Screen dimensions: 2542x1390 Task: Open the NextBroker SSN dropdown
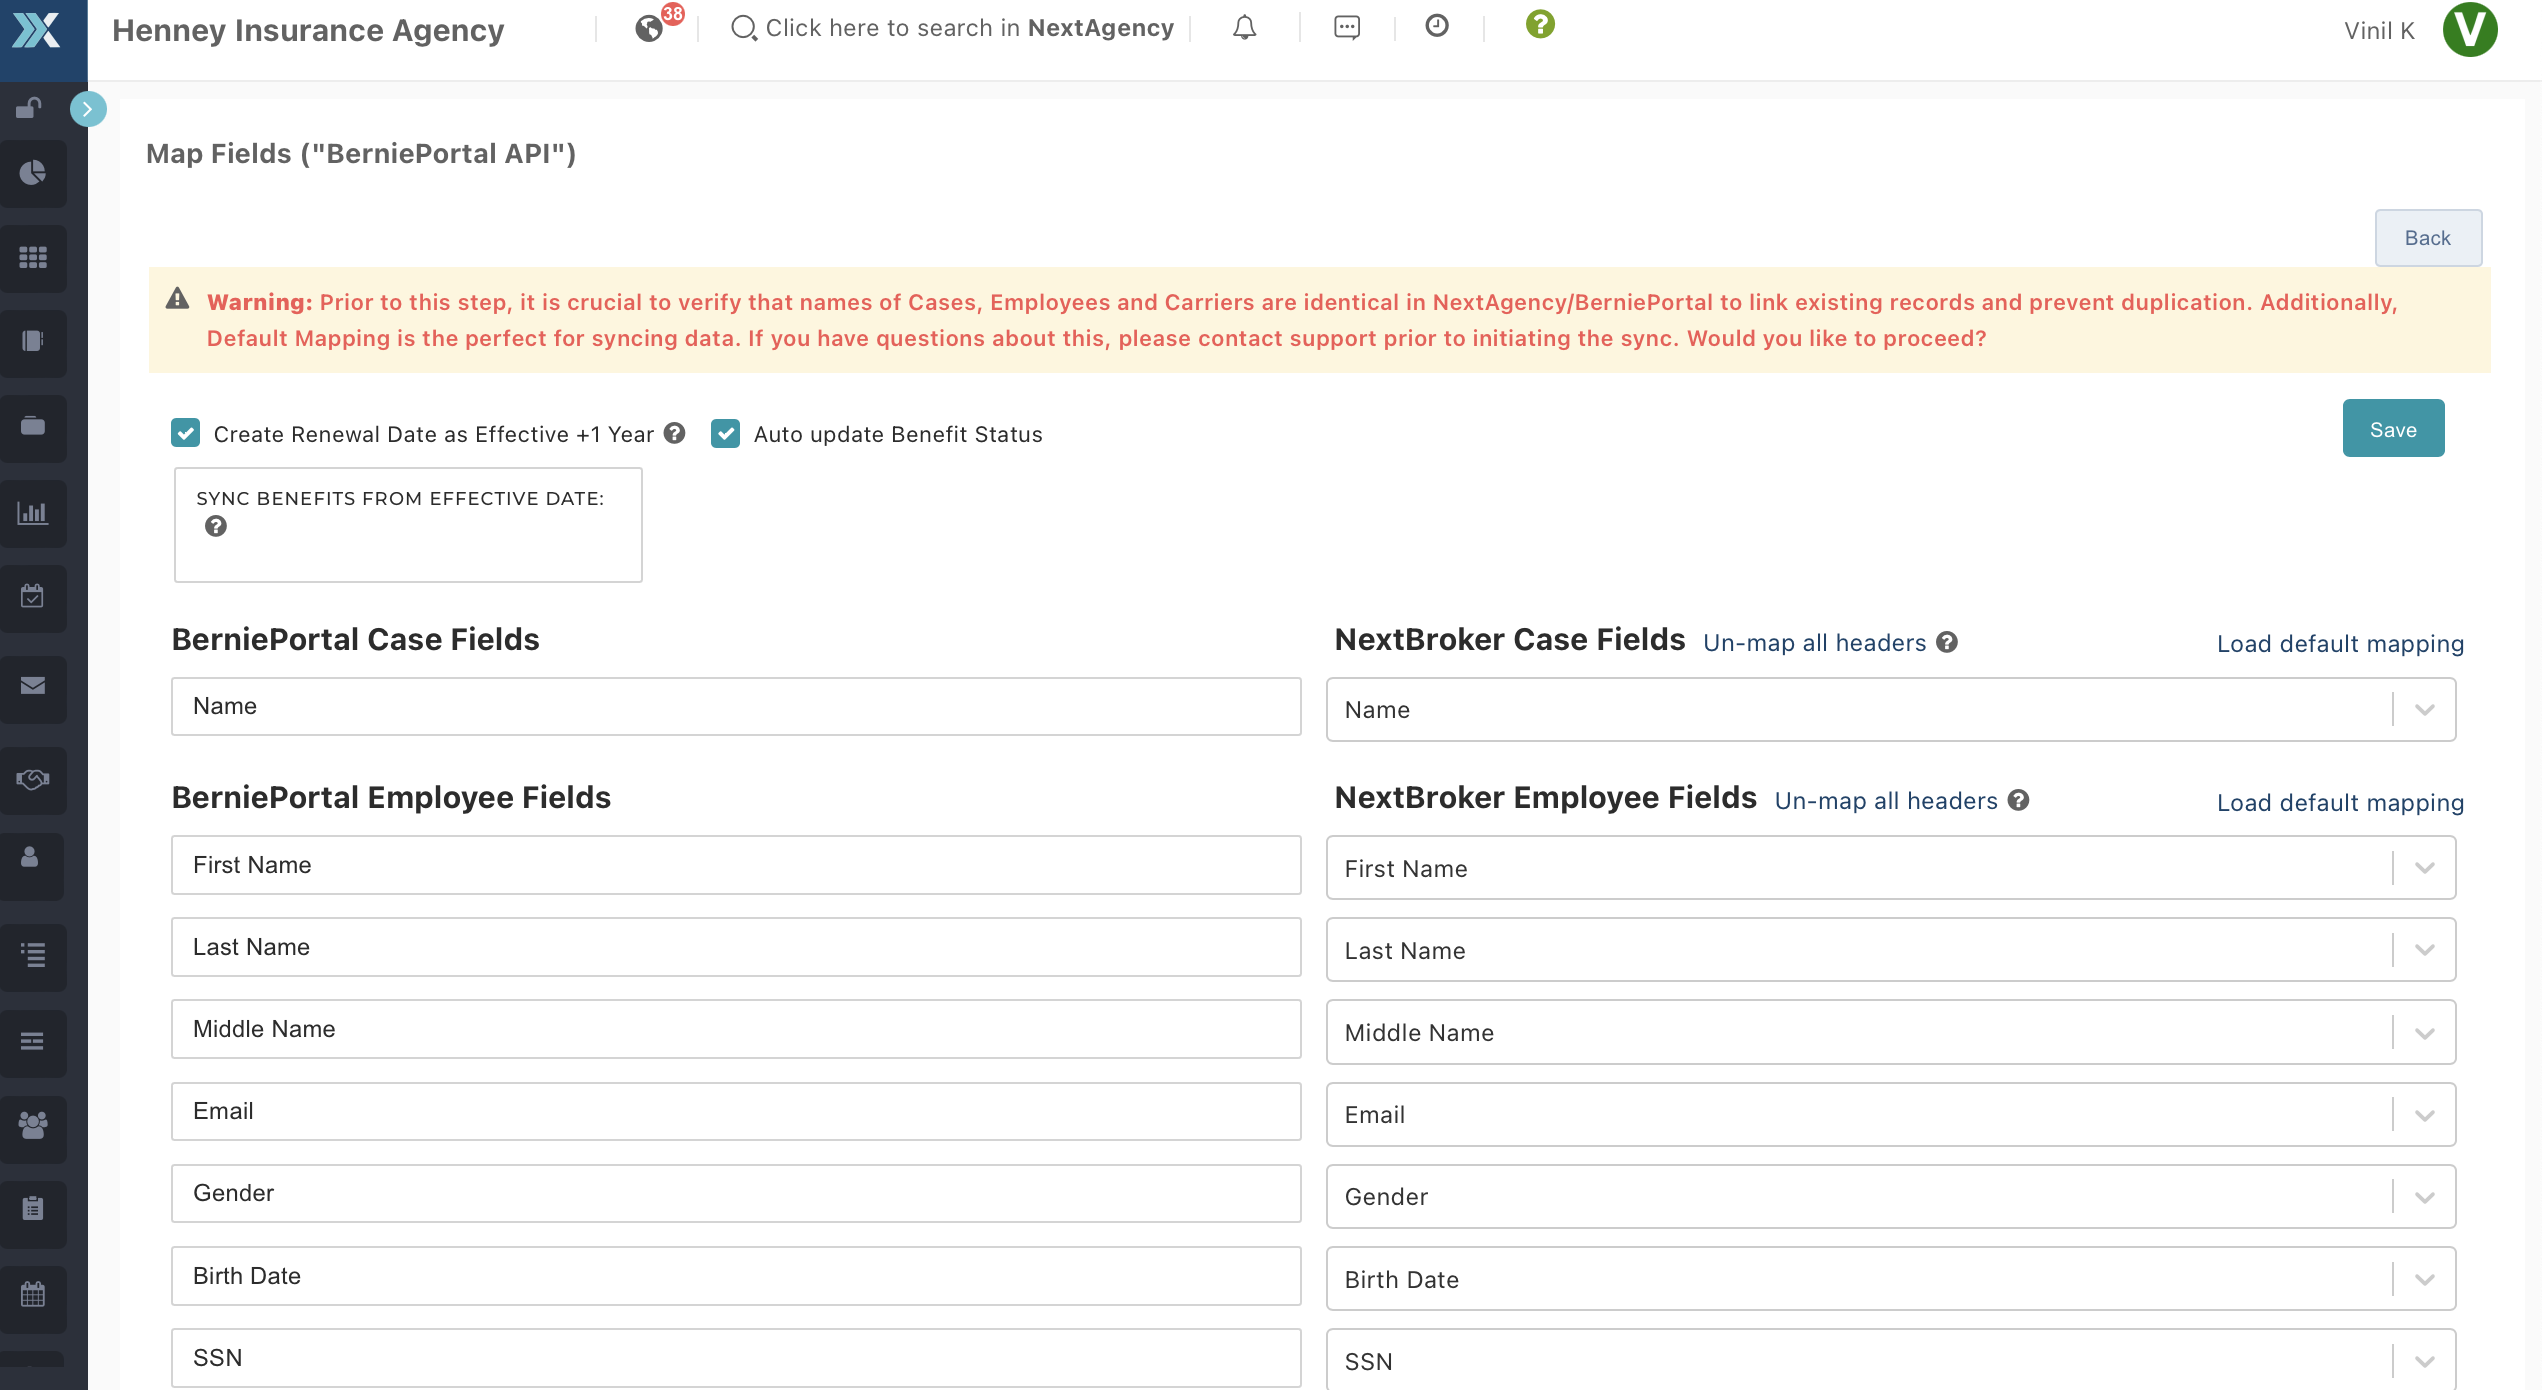(1890, 1360)
